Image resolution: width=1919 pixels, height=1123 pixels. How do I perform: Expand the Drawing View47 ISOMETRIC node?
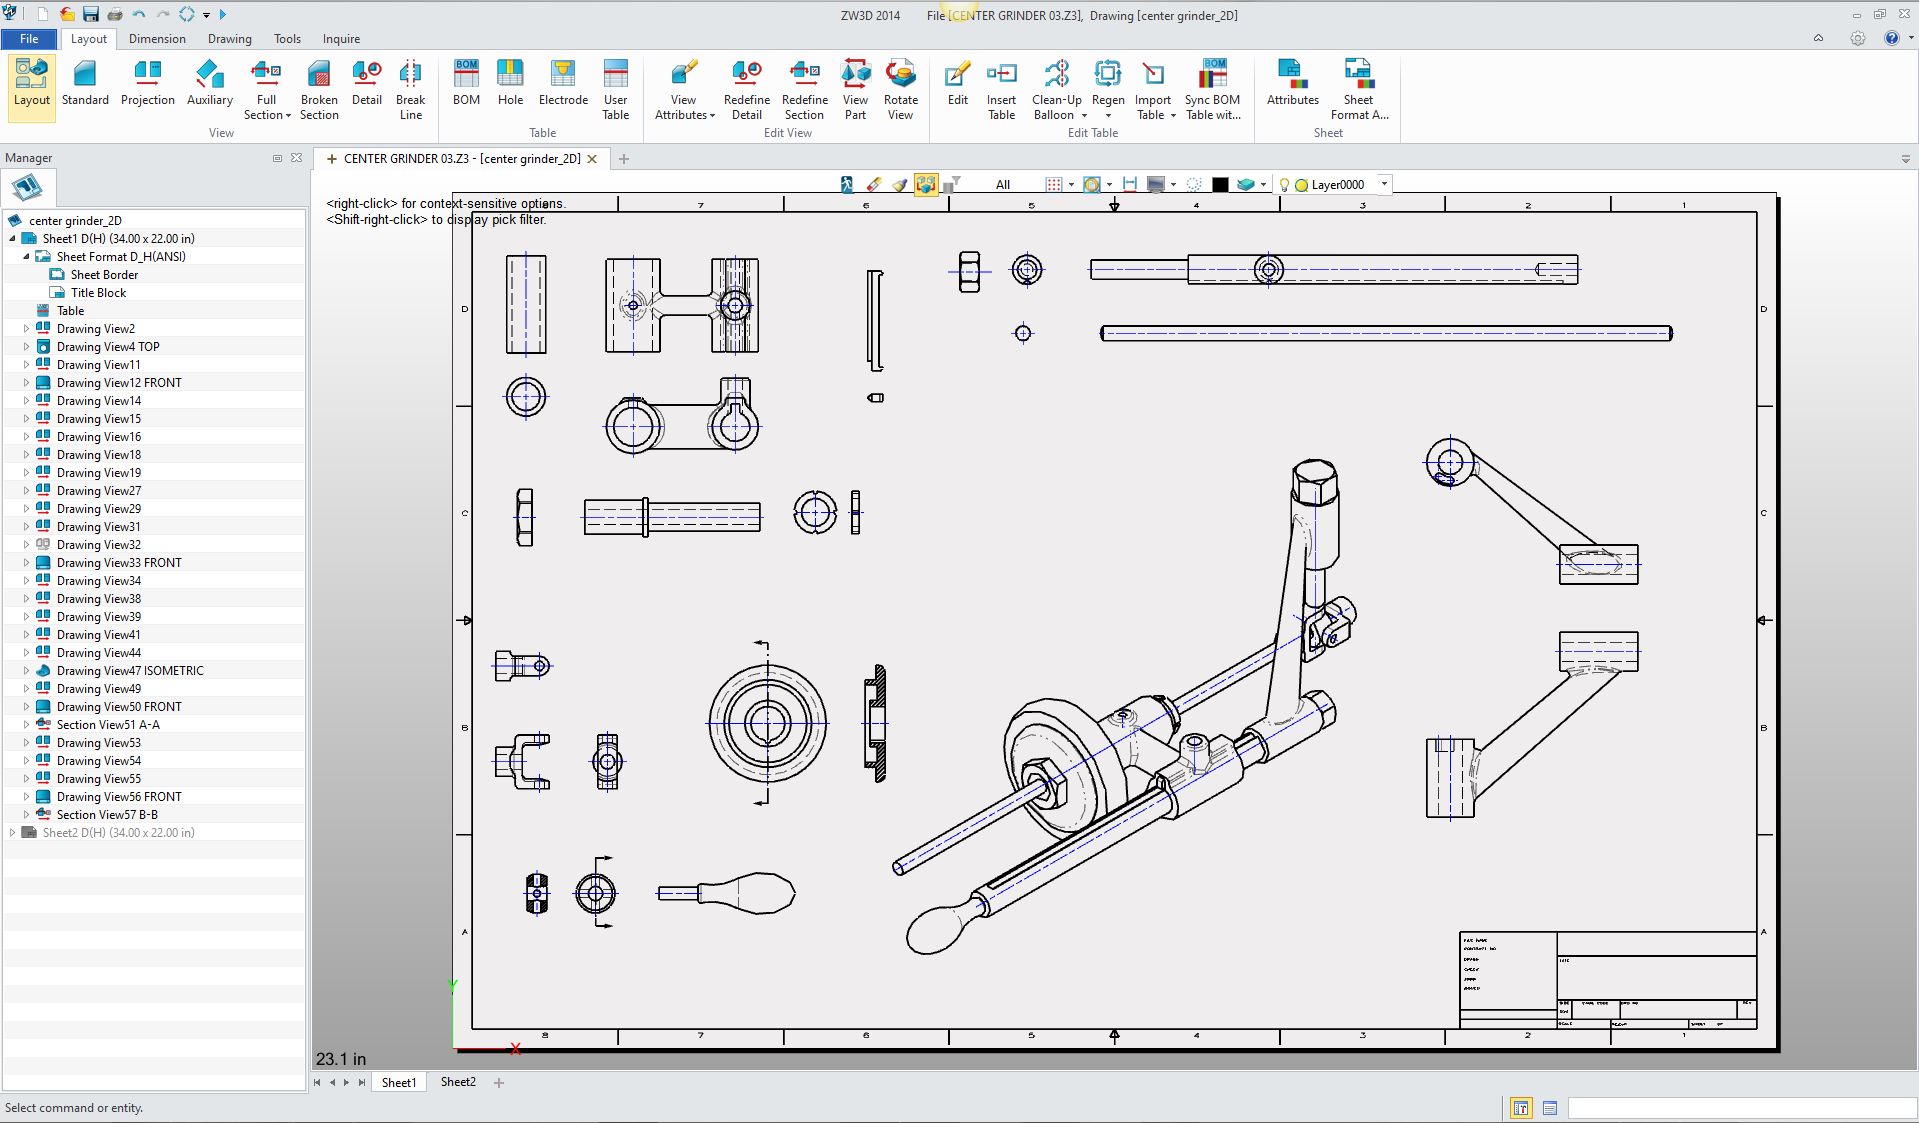(27, 671)
